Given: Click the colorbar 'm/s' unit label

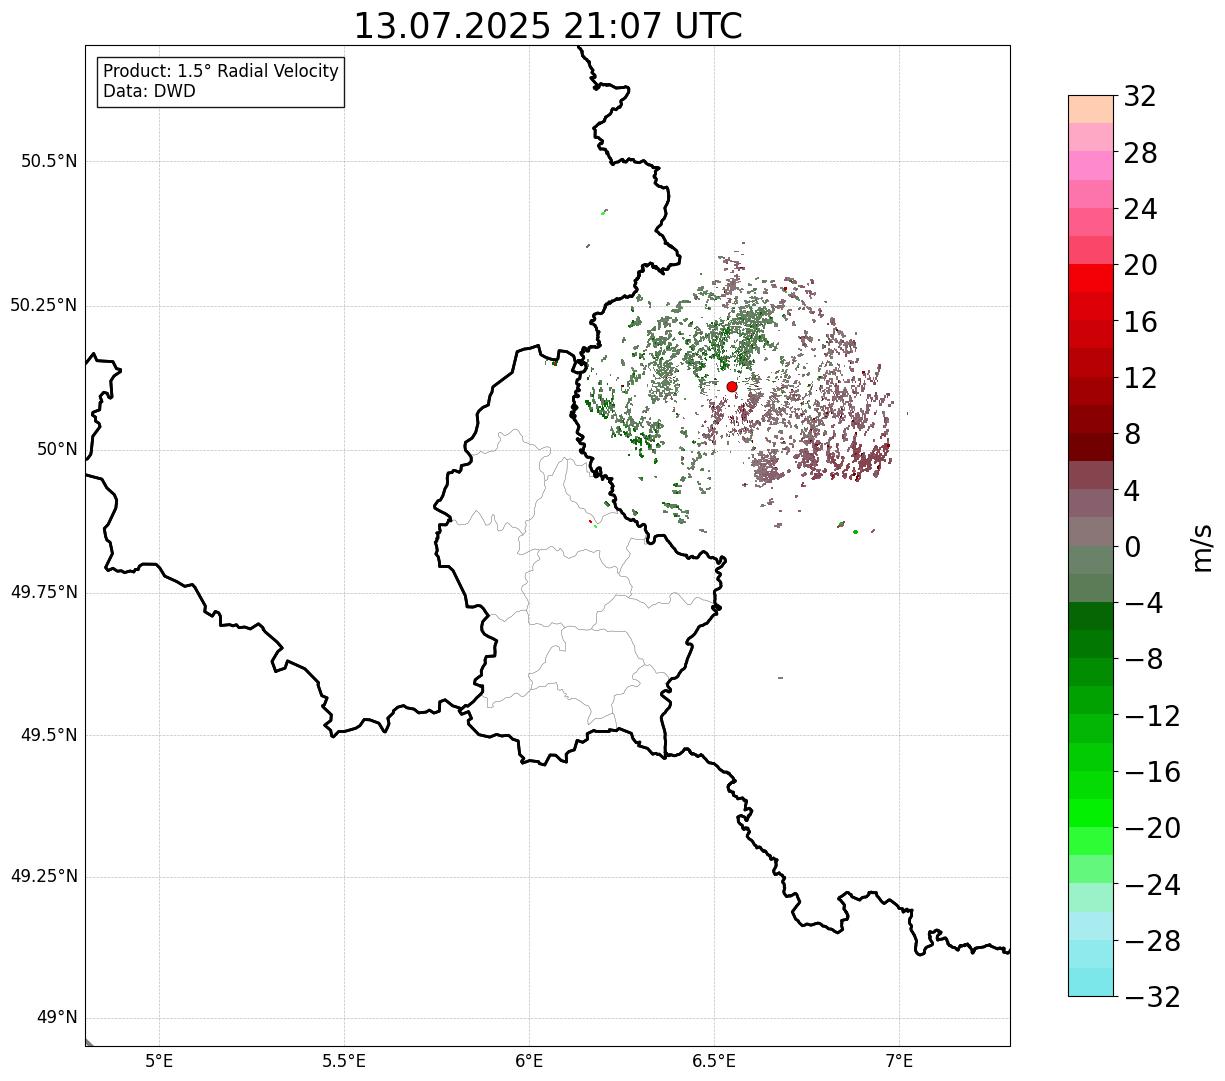Looking at the screenshot, I should tap(1202, 547).
